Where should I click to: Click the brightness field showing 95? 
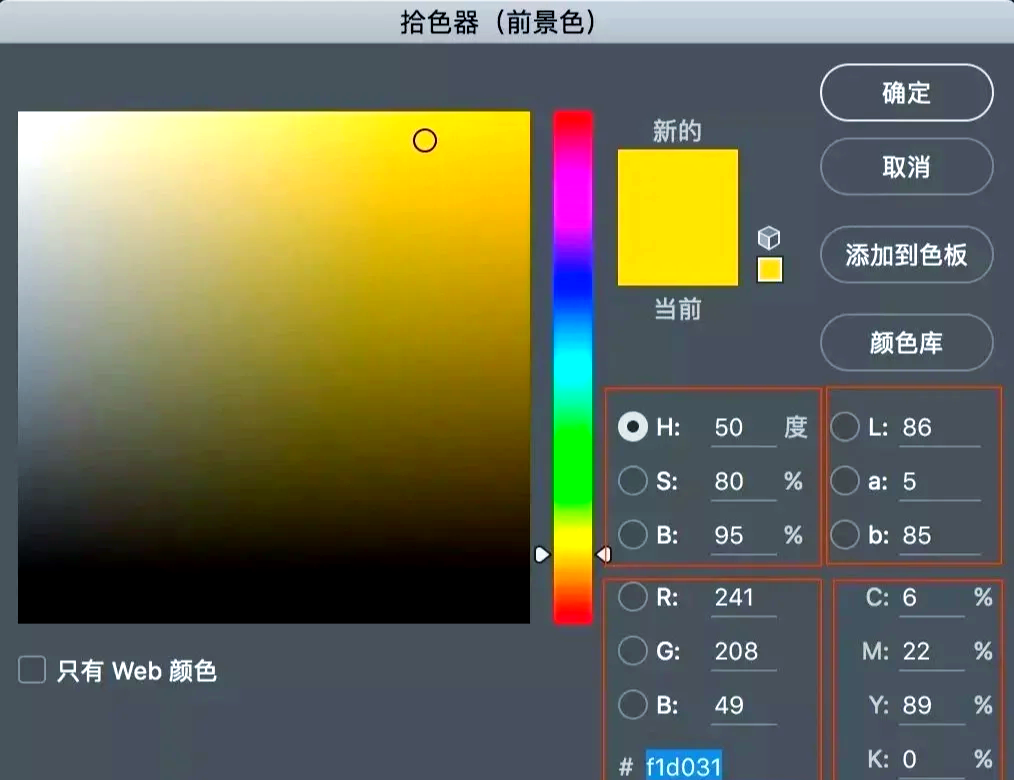tap(743, 537)
